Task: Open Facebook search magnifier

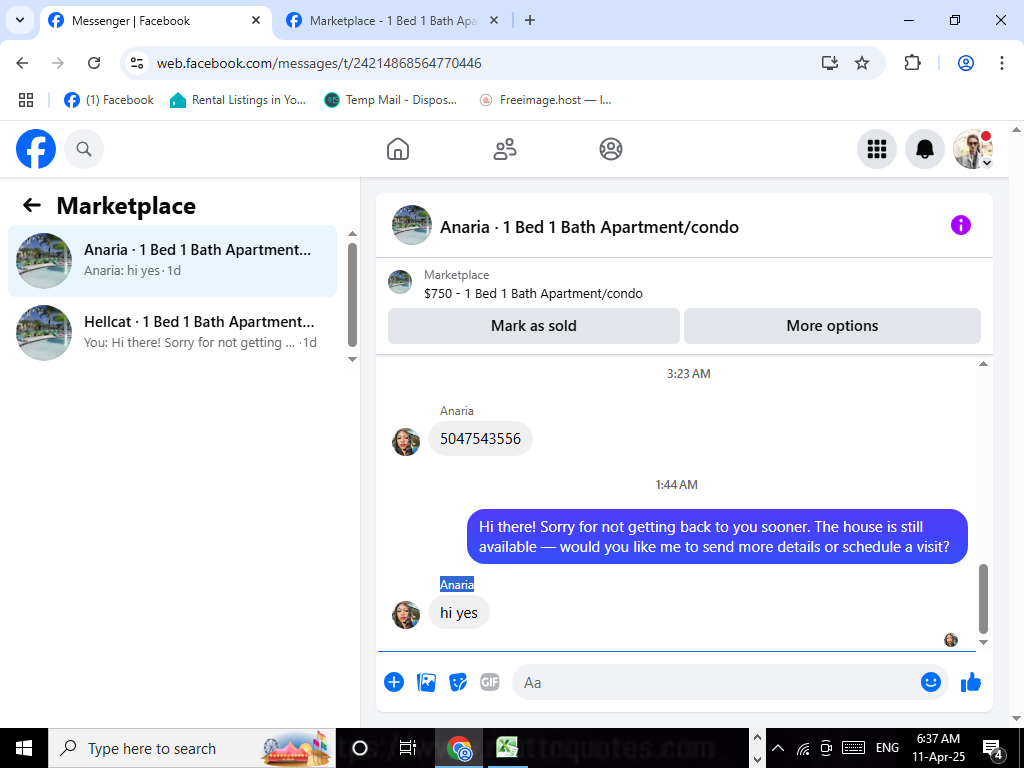Action: coord(84,149)
